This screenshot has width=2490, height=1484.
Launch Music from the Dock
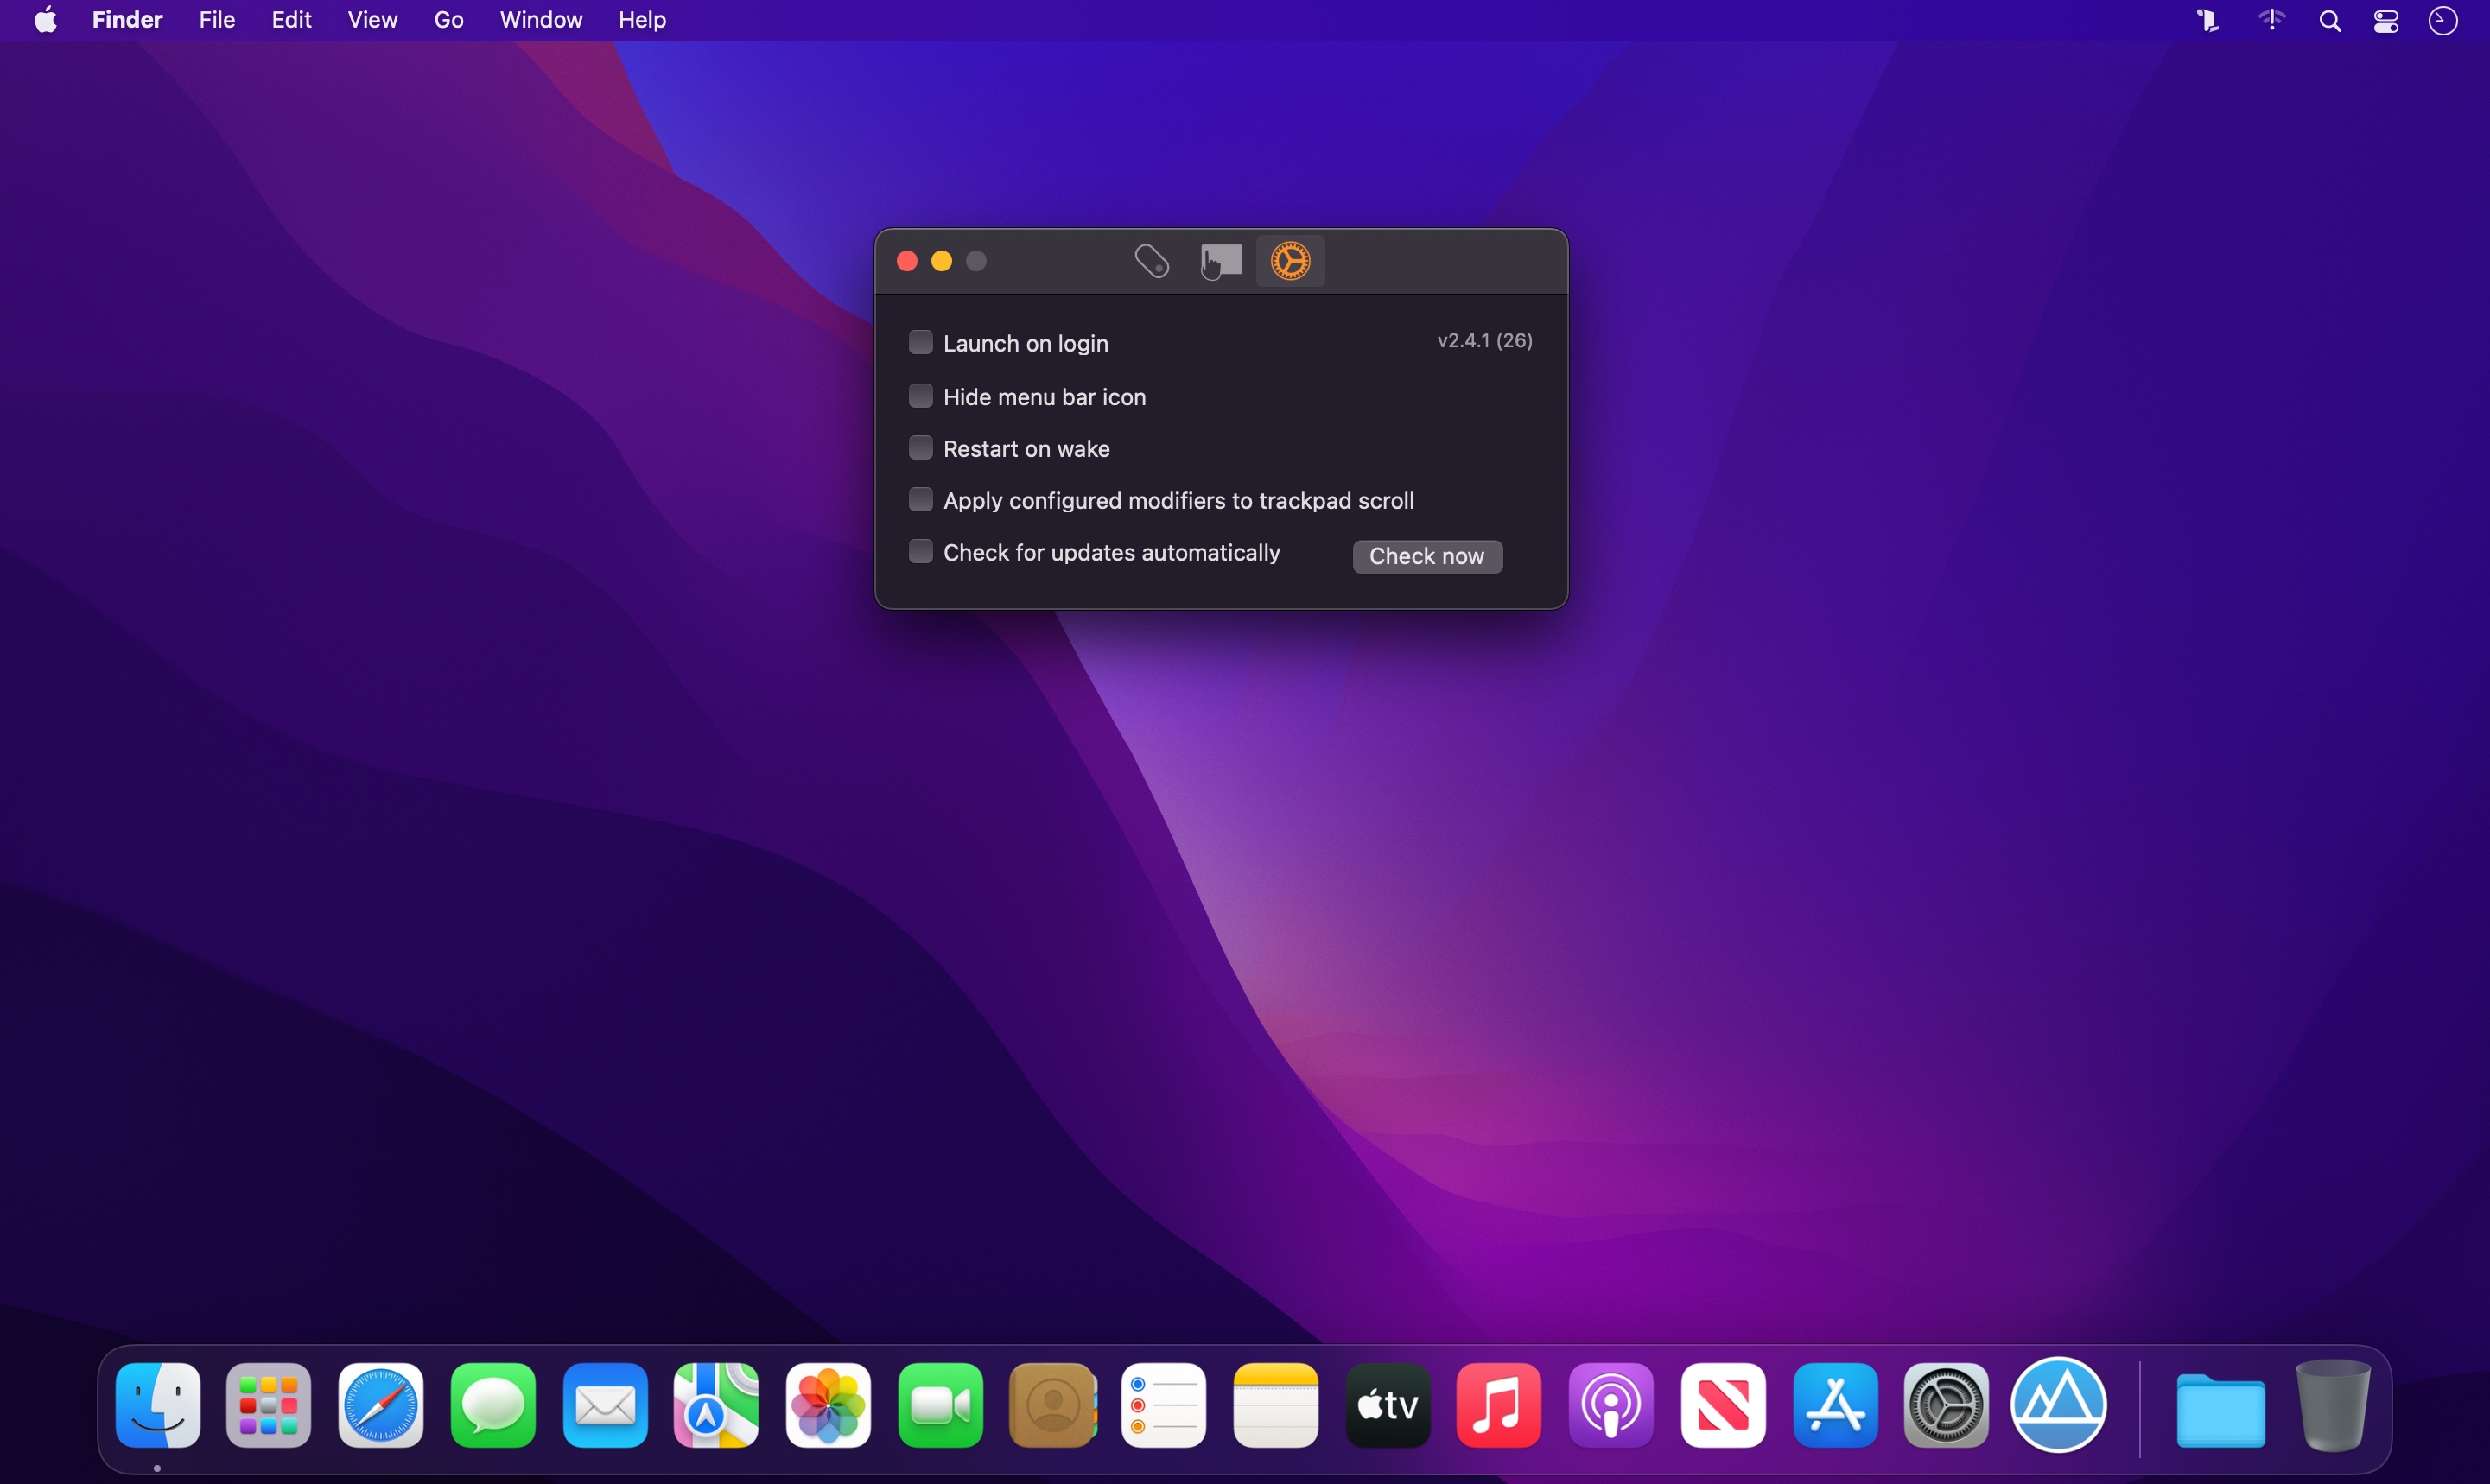[1499, 1405]
